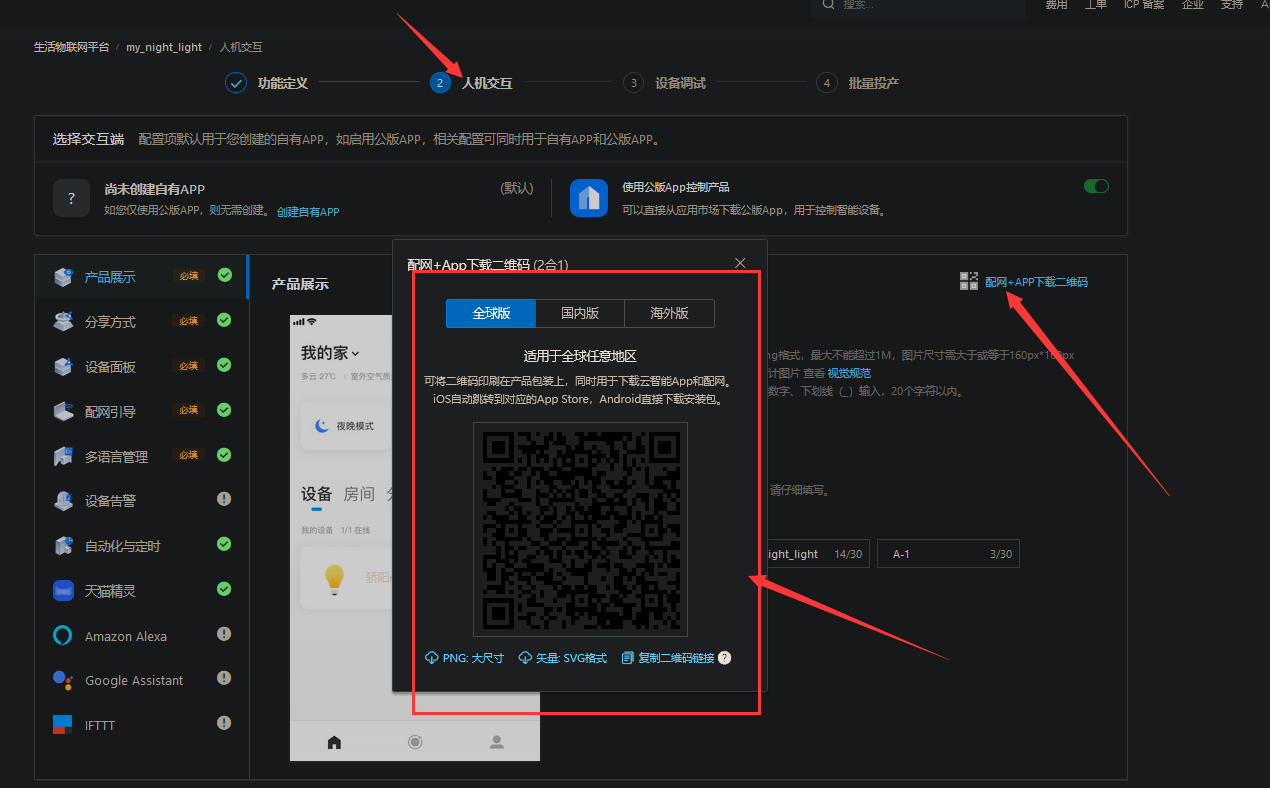Click the warning status icon for Google Assistant
The image size is (1270, 788).
pyautogui.click(x=224, y=678)
